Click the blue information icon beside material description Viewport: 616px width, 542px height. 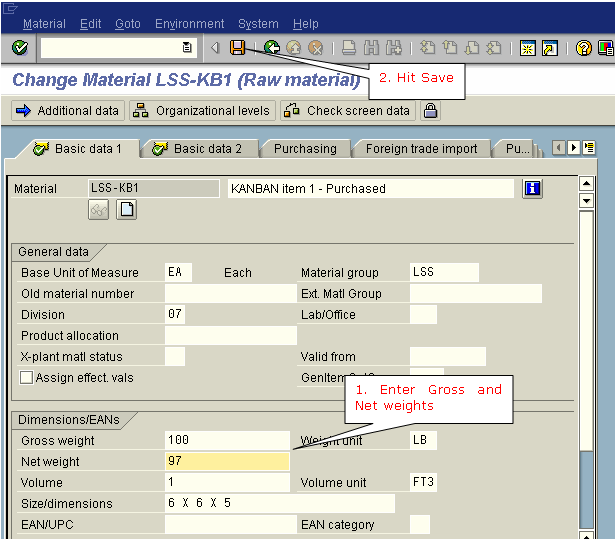tap(532, 188)
